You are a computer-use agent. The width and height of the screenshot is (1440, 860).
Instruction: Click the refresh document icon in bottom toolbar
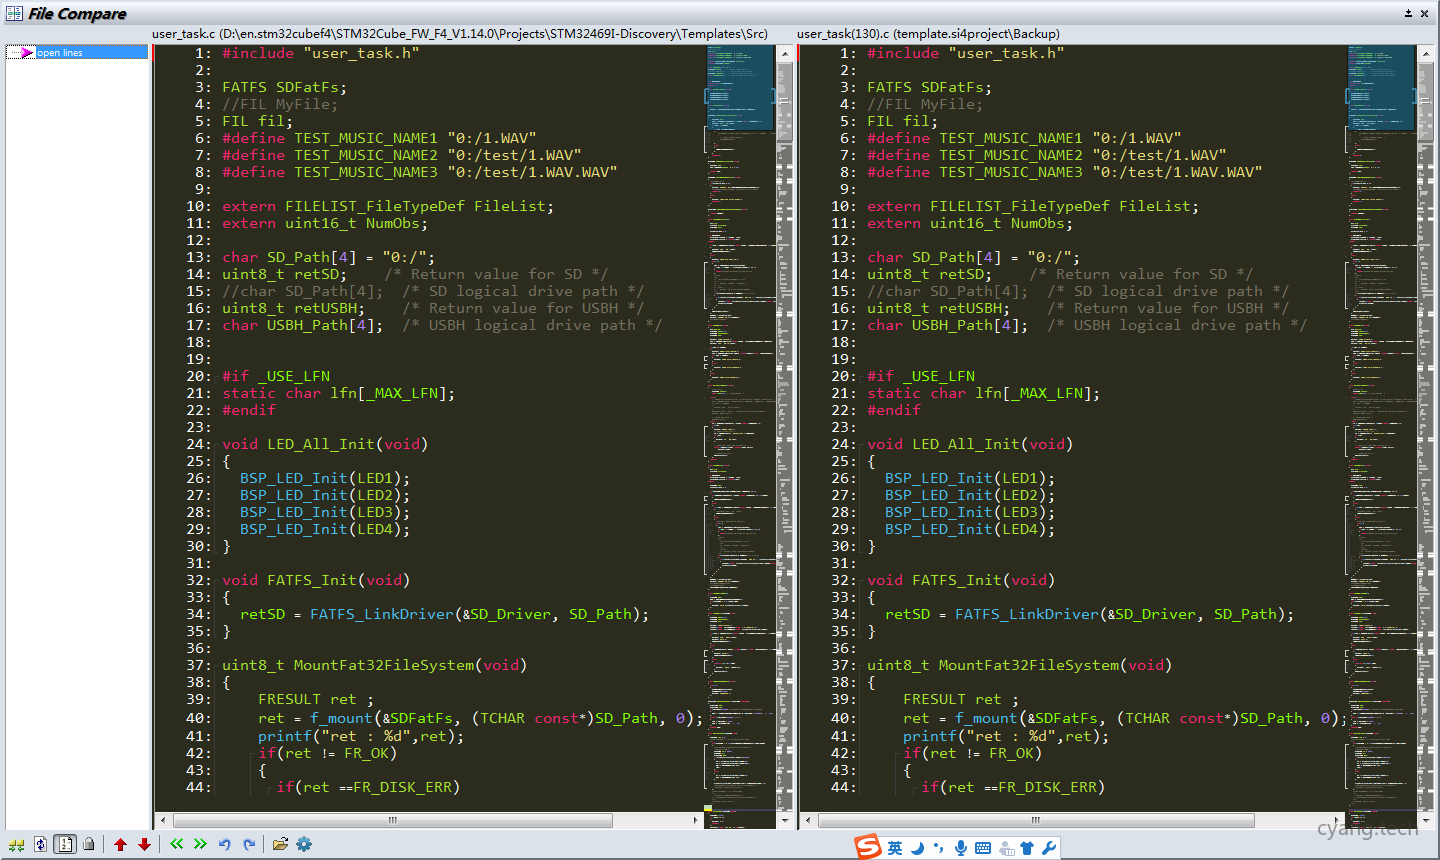pyautogui.click(x=40, y=845)
